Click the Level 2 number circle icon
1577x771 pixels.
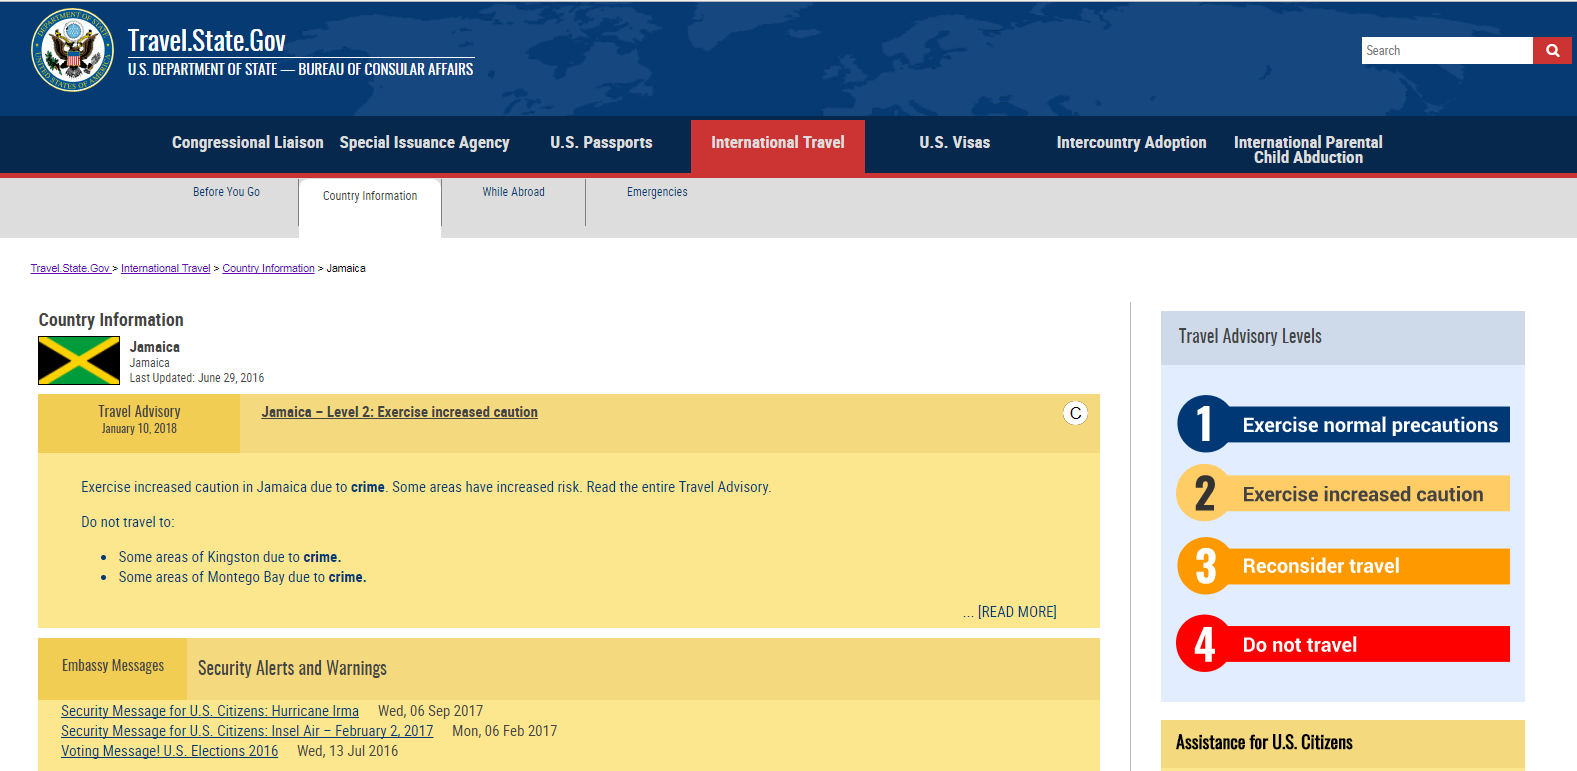1204,493
